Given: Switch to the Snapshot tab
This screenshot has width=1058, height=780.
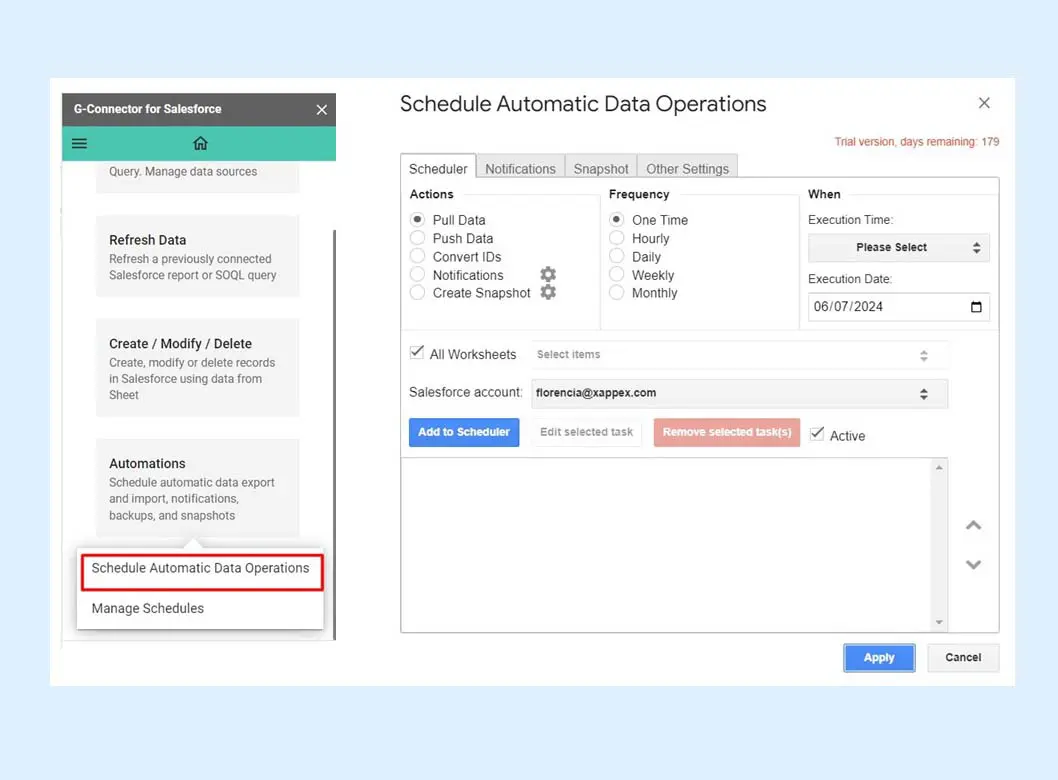Looking at the screenshot, I should click(x=601, y=169).
